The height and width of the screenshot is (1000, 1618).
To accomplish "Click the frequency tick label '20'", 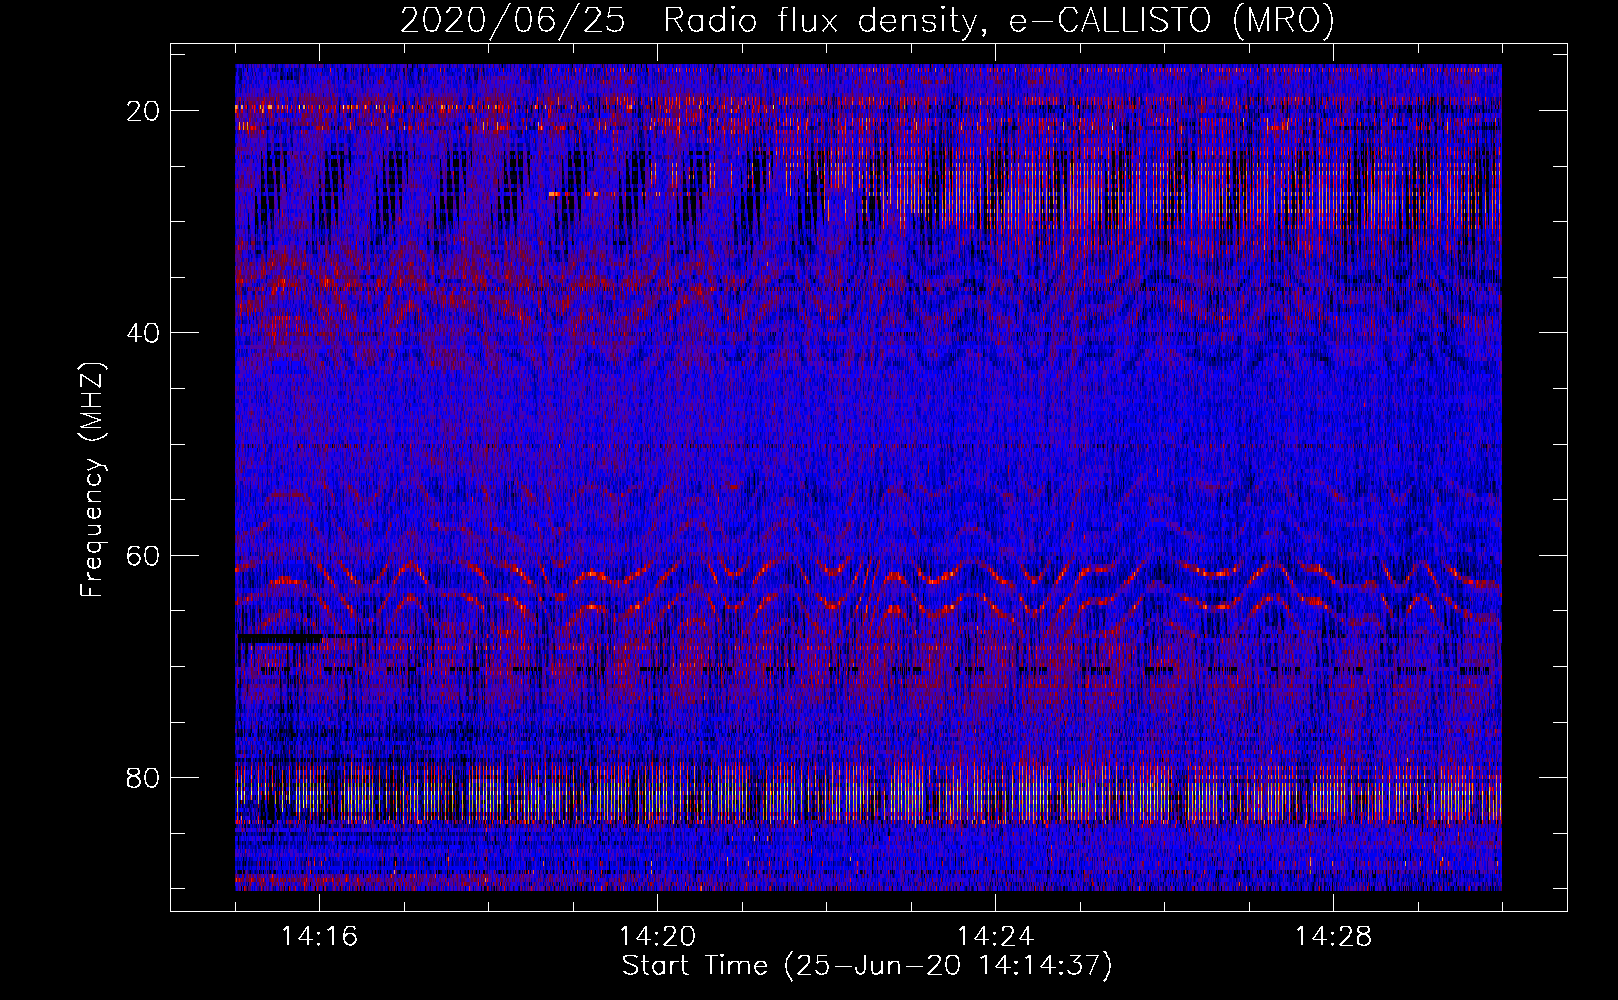I will pyautogui.click(x=143, y=111).
